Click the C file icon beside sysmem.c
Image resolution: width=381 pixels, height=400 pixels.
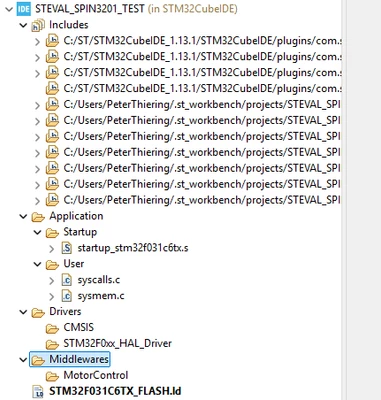click(x=67, y=296)
